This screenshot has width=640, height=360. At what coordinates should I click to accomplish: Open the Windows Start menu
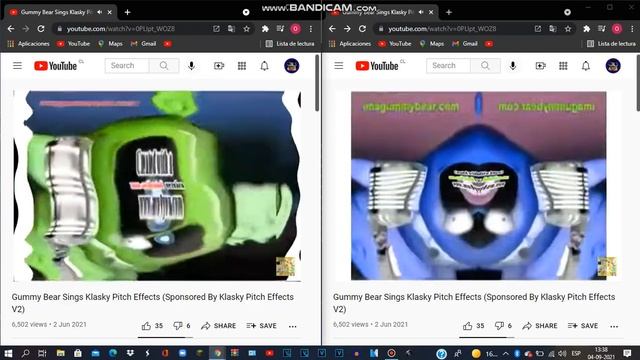(8, 353)
